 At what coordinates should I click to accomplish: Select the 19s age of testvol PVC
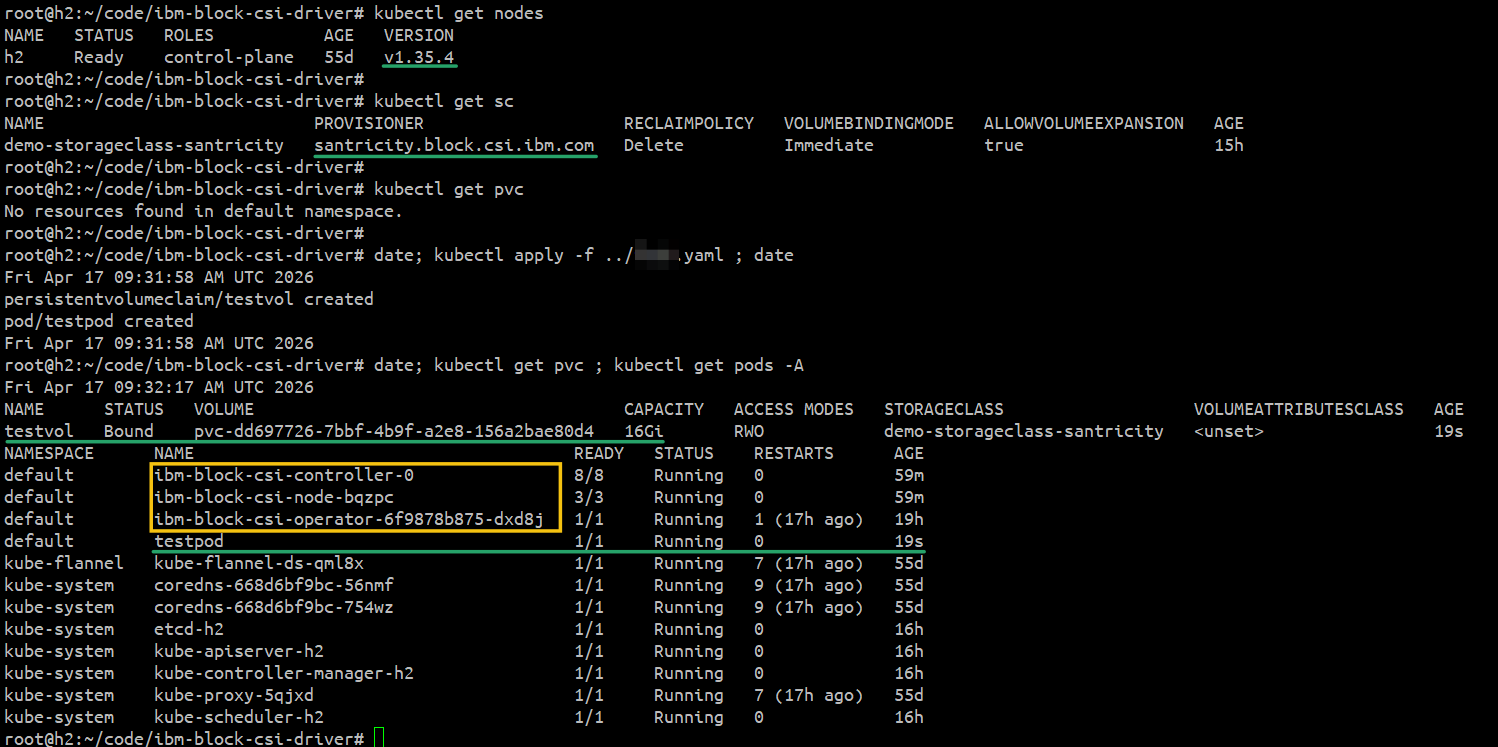click(x=1449, y=431)
